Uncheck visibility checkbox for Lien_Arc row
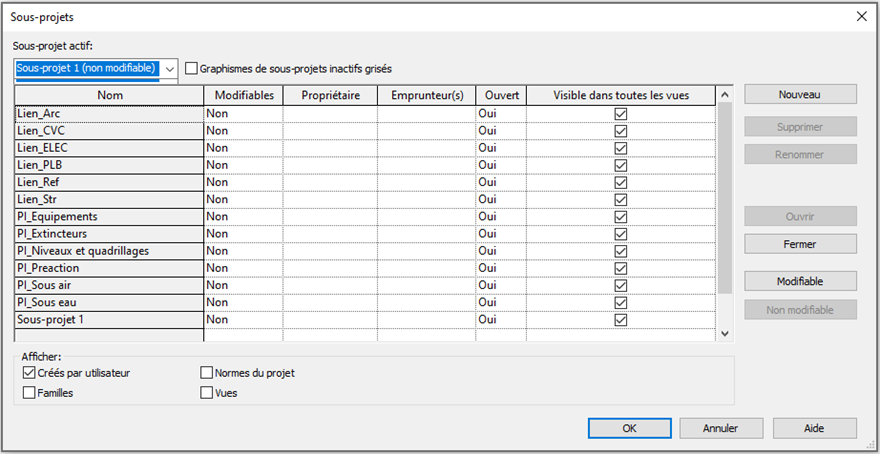The width and height of the screenshot is (880, 454). (621, 114)
